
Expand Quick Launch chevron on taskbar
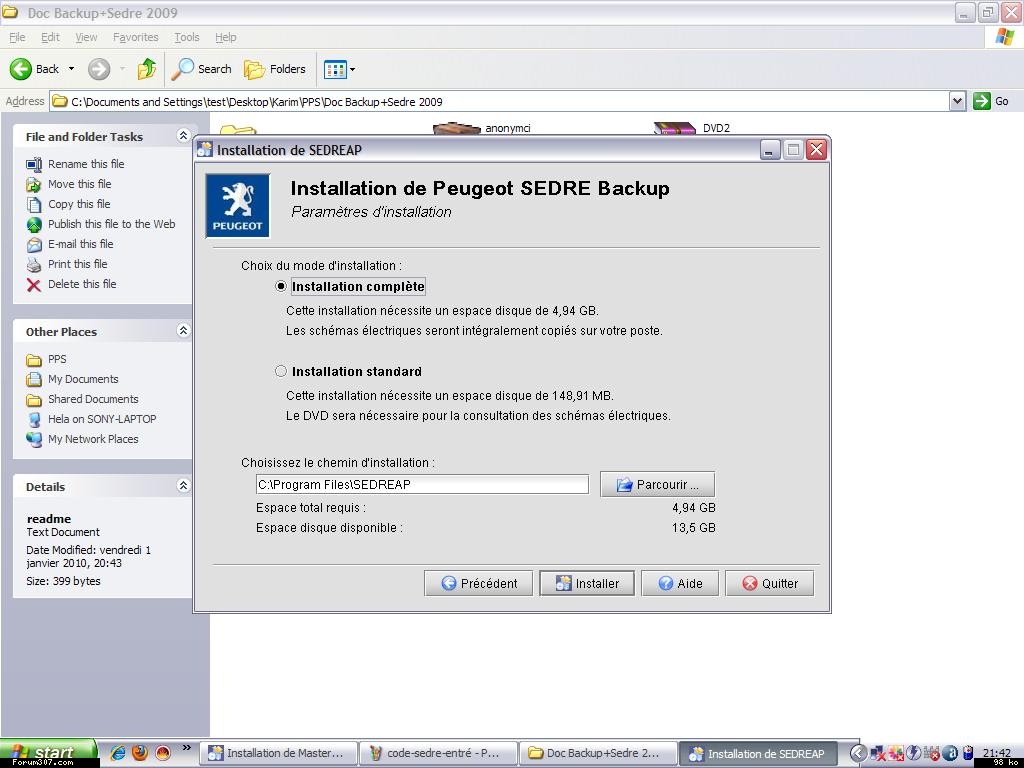pos(186,748)
